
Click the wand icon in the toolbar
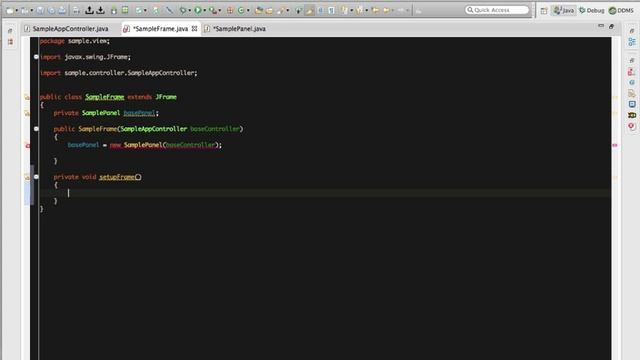169,11
